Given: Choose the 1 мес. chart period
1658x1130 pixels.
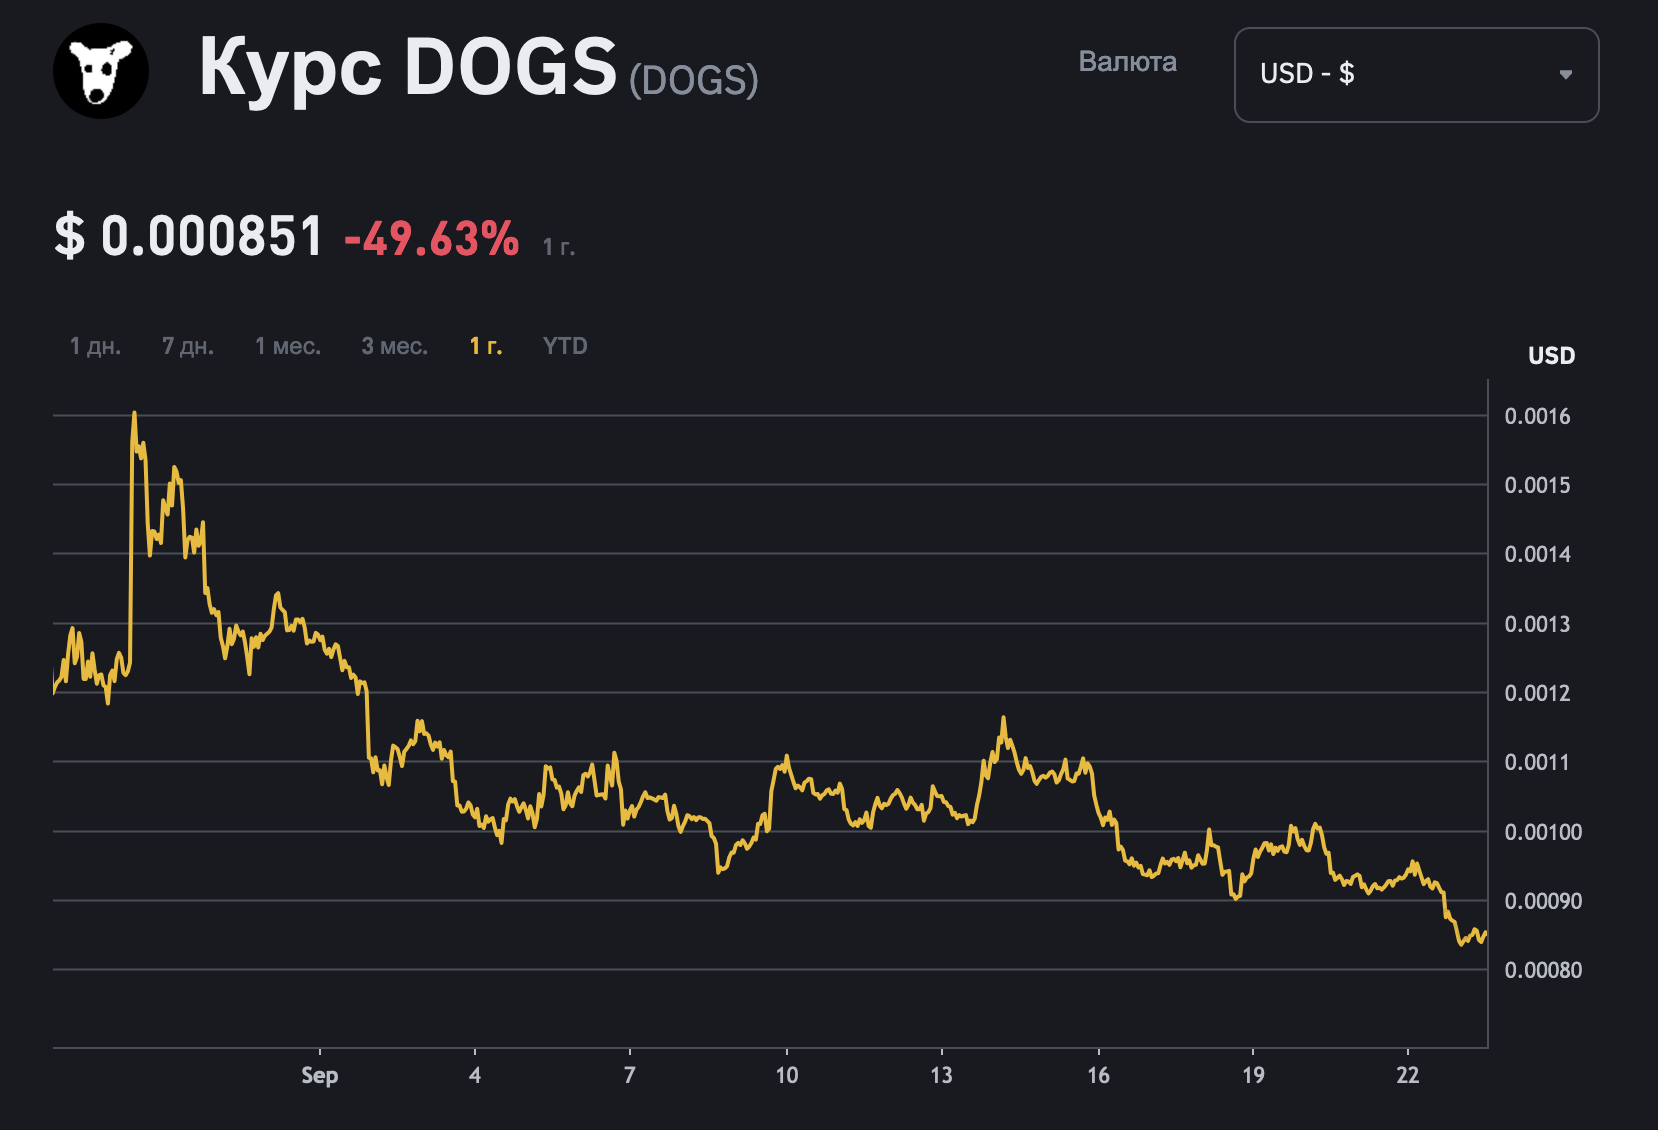Looking at the screenshot, I should click(x=288, y=346).
